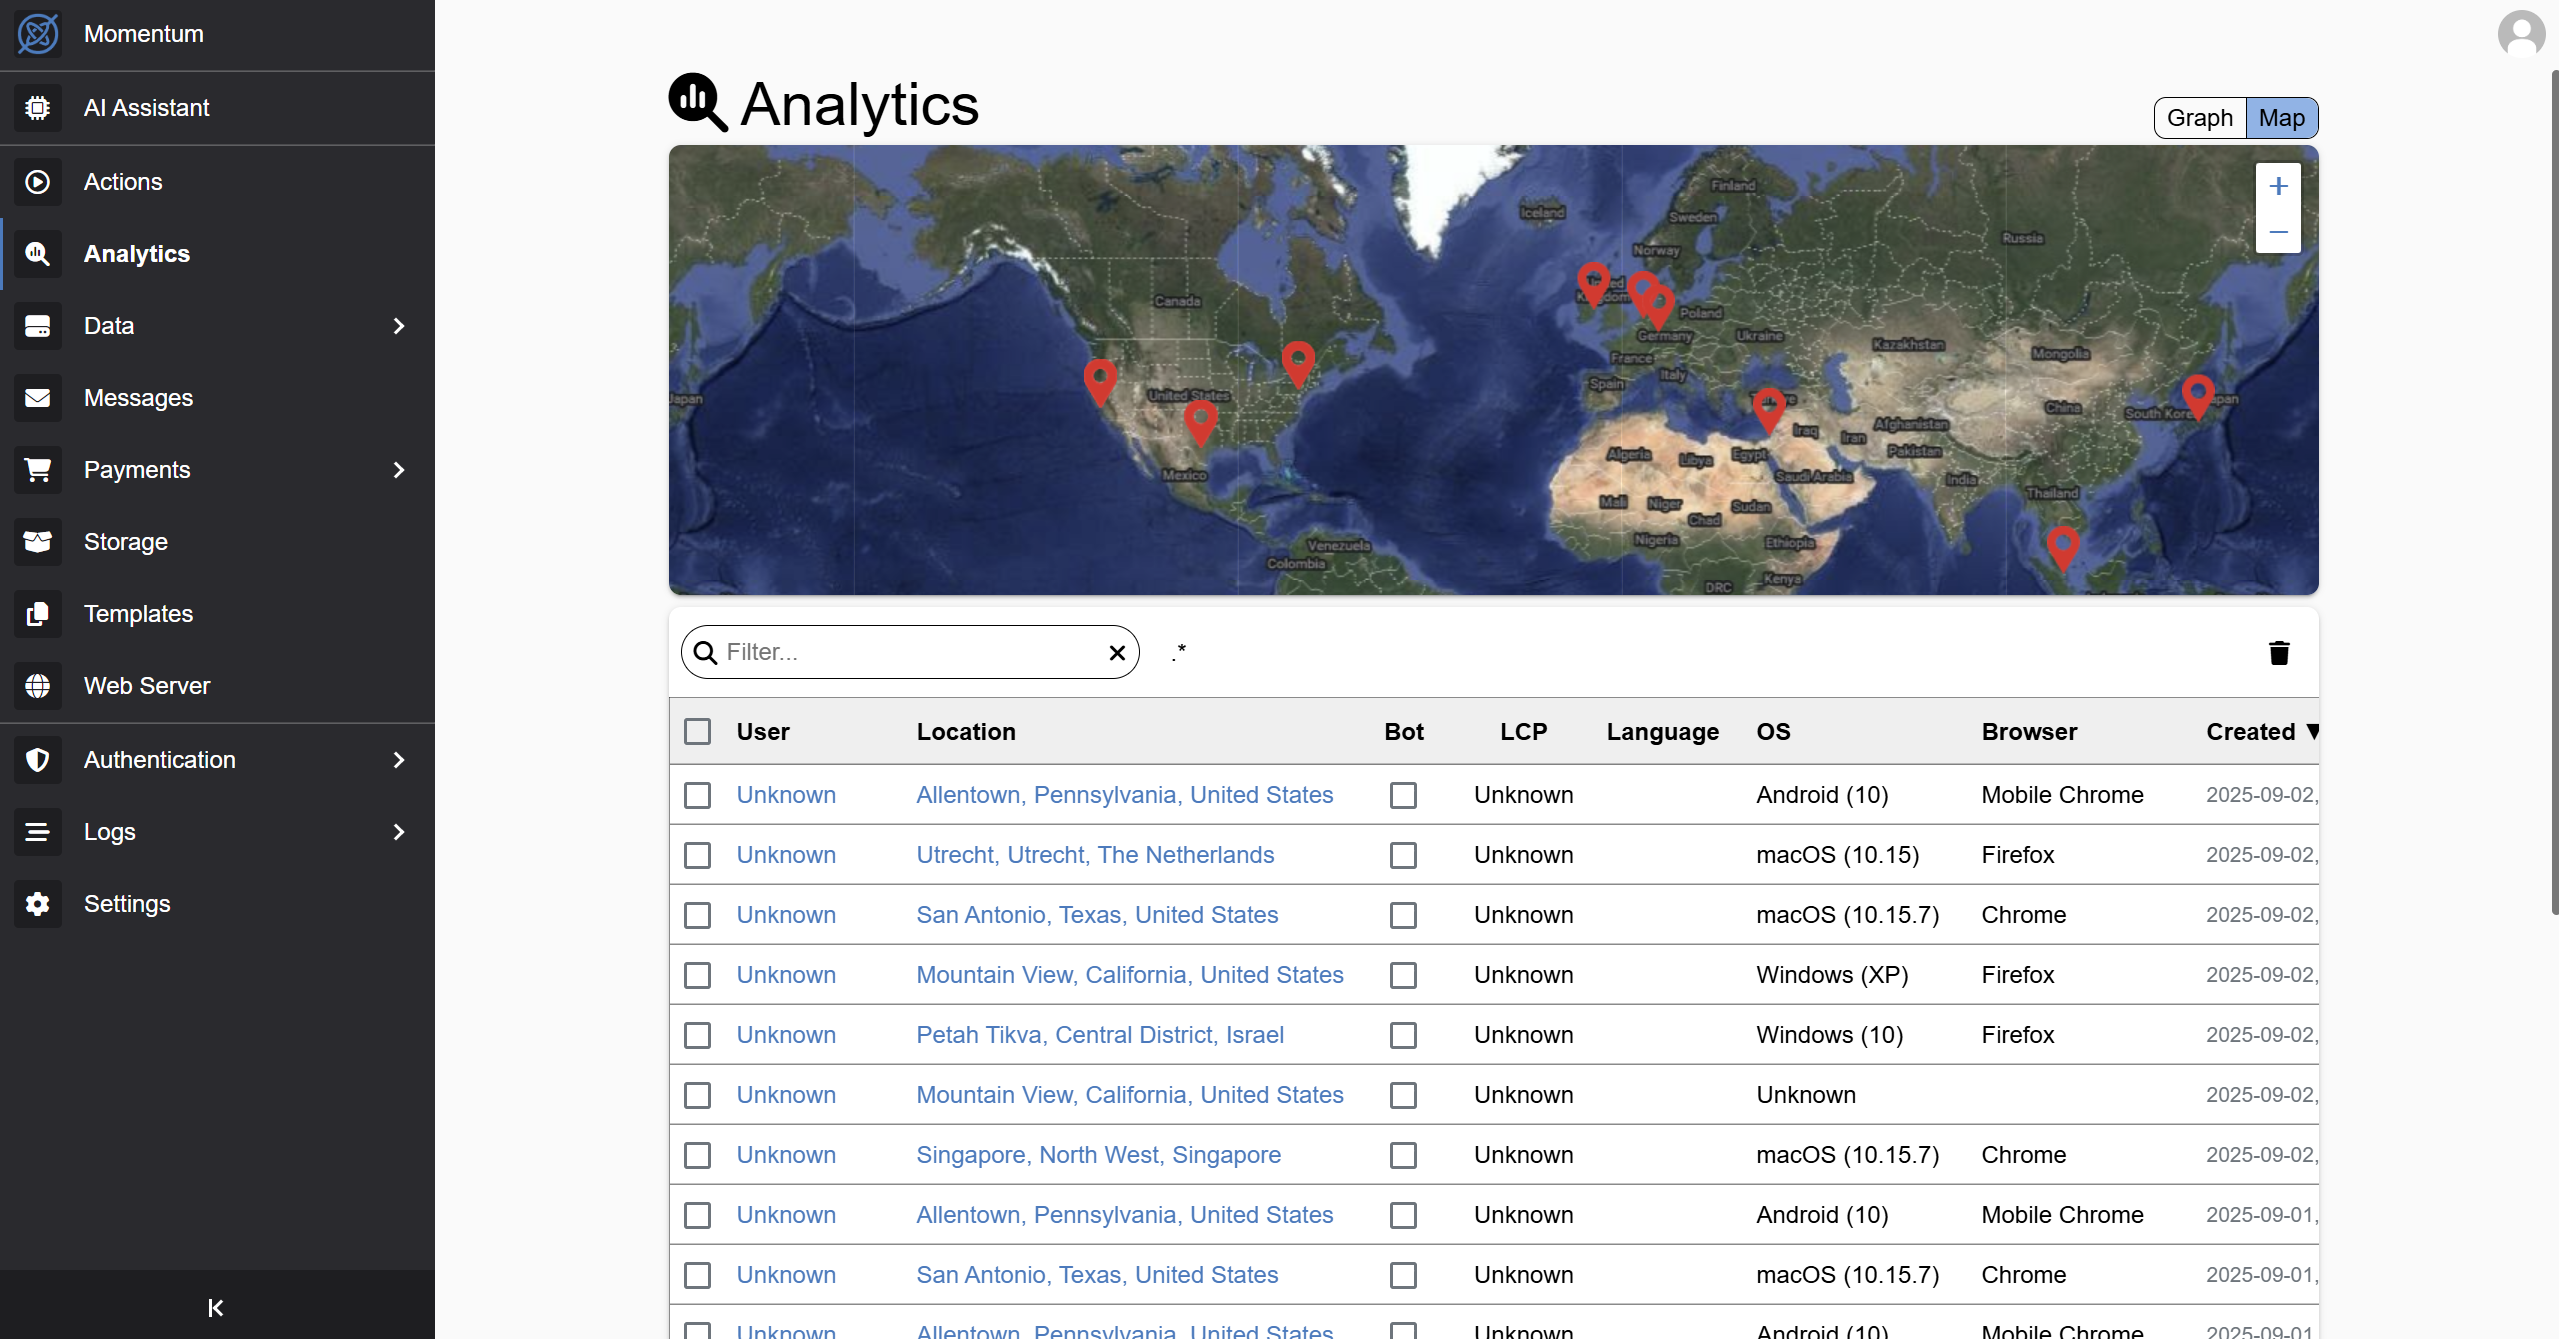Switch to the Graph view

tap(2199, 117)
